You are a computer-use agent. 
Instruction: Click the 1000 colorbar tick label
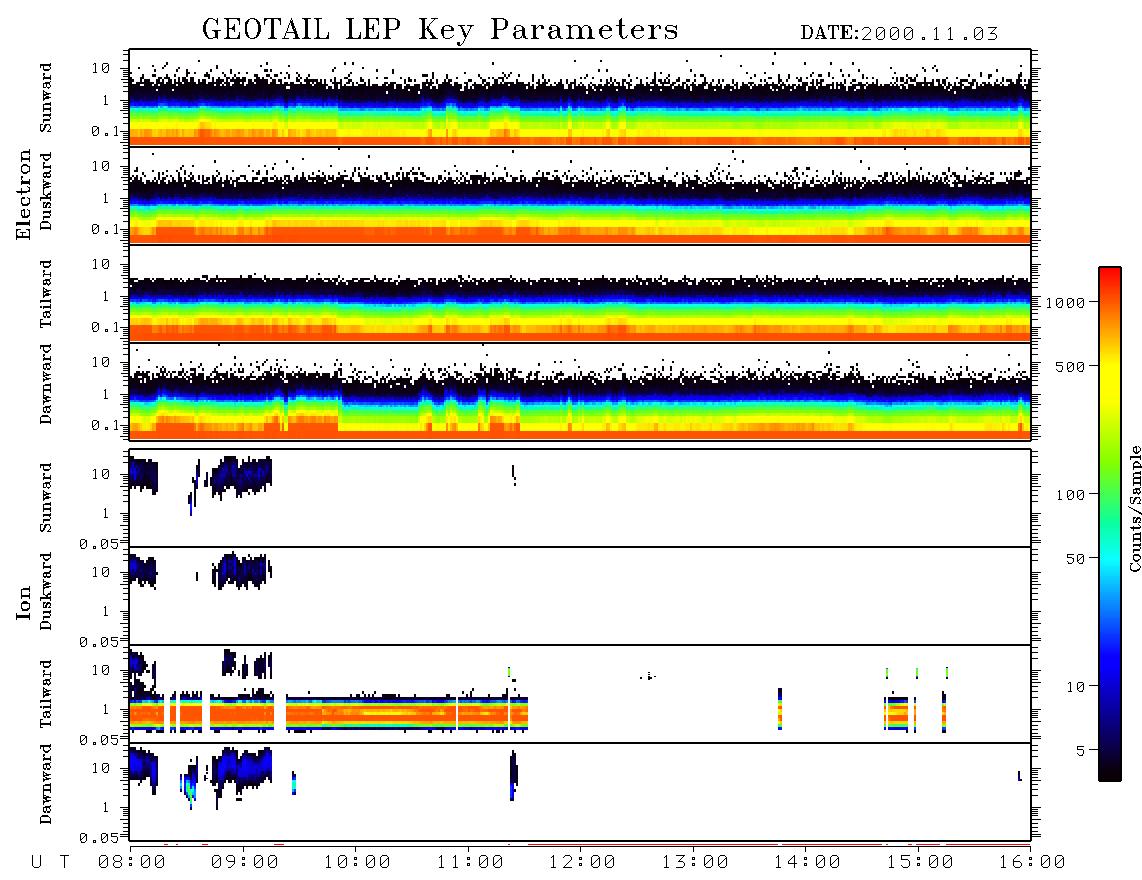click(x=1066, y=302)
